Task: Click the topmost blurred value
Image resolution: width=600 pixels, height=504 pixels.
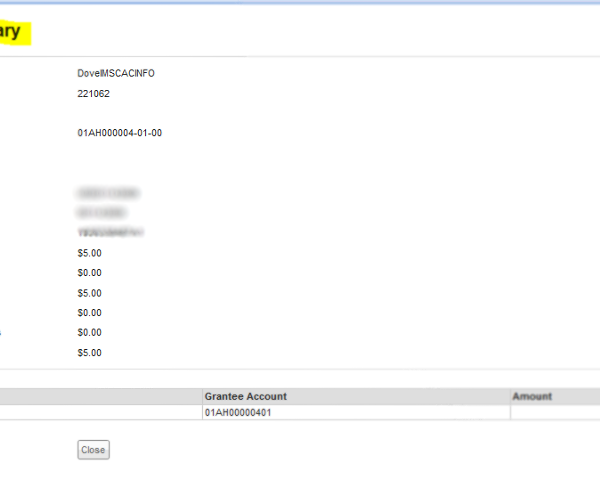Action: (108, 192)
